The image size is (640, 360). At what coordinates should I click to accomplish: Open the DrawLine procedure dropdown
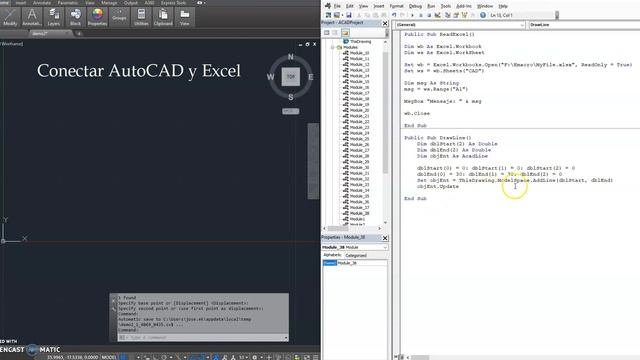584,25
